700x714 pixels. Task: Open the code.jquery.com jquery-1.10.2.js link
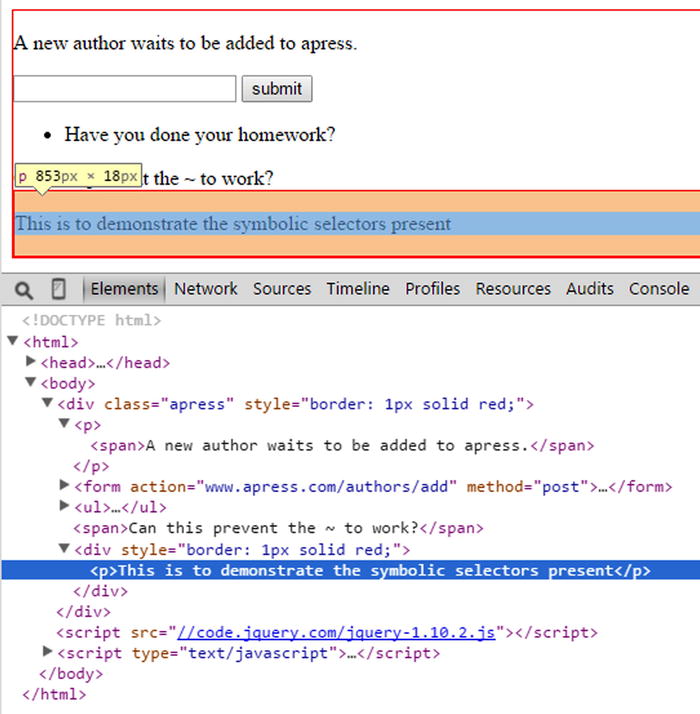coord(336,632)
